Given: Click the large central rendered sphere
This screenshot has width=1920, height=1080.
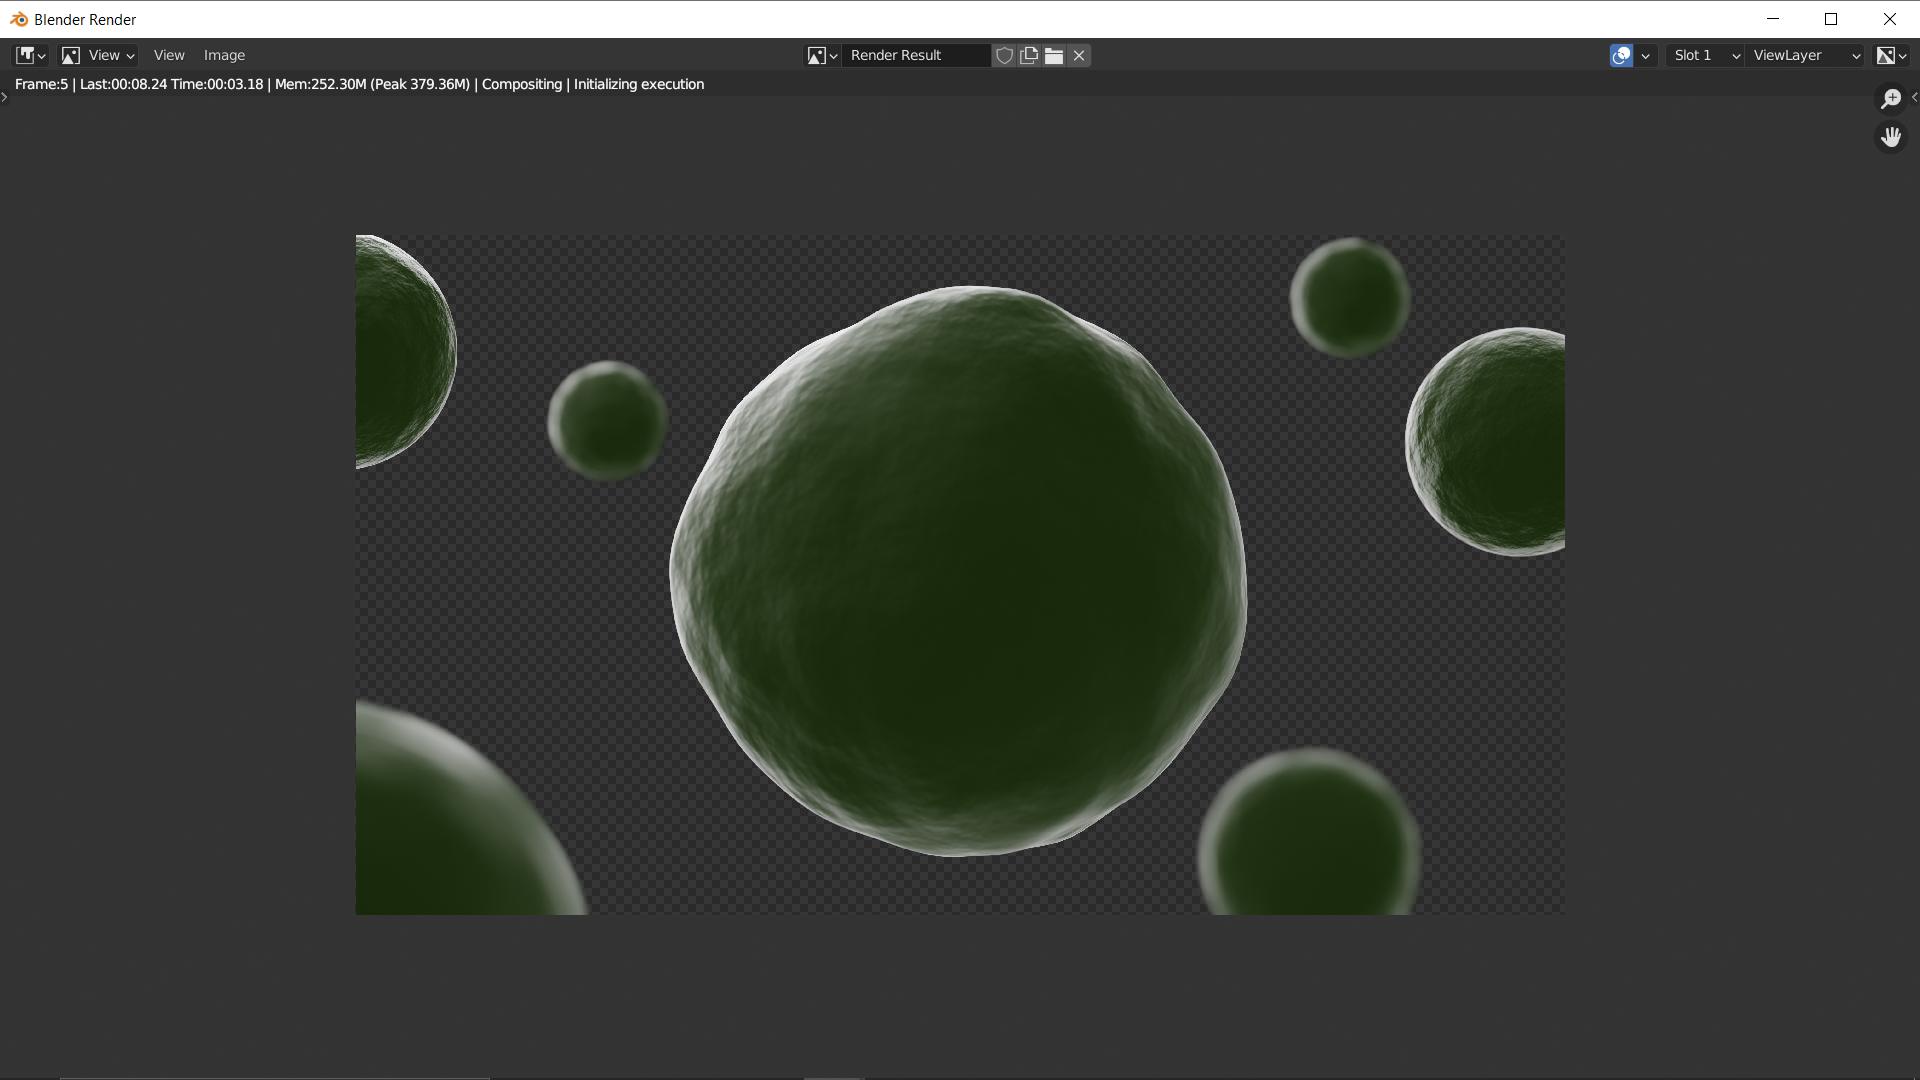Looking at the screenshot, I should (958, 571).
